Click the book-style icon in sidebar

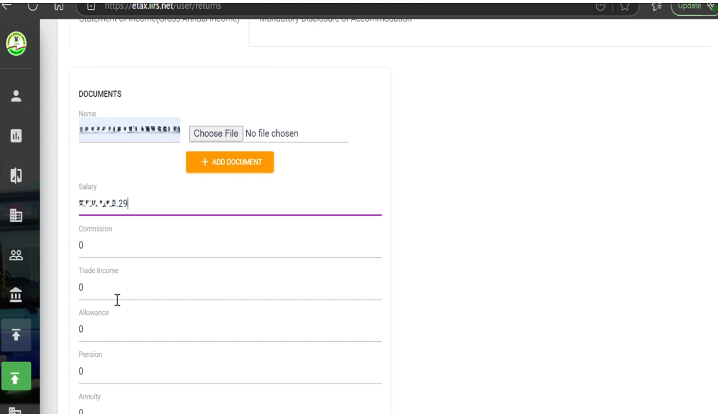(16, 176)
